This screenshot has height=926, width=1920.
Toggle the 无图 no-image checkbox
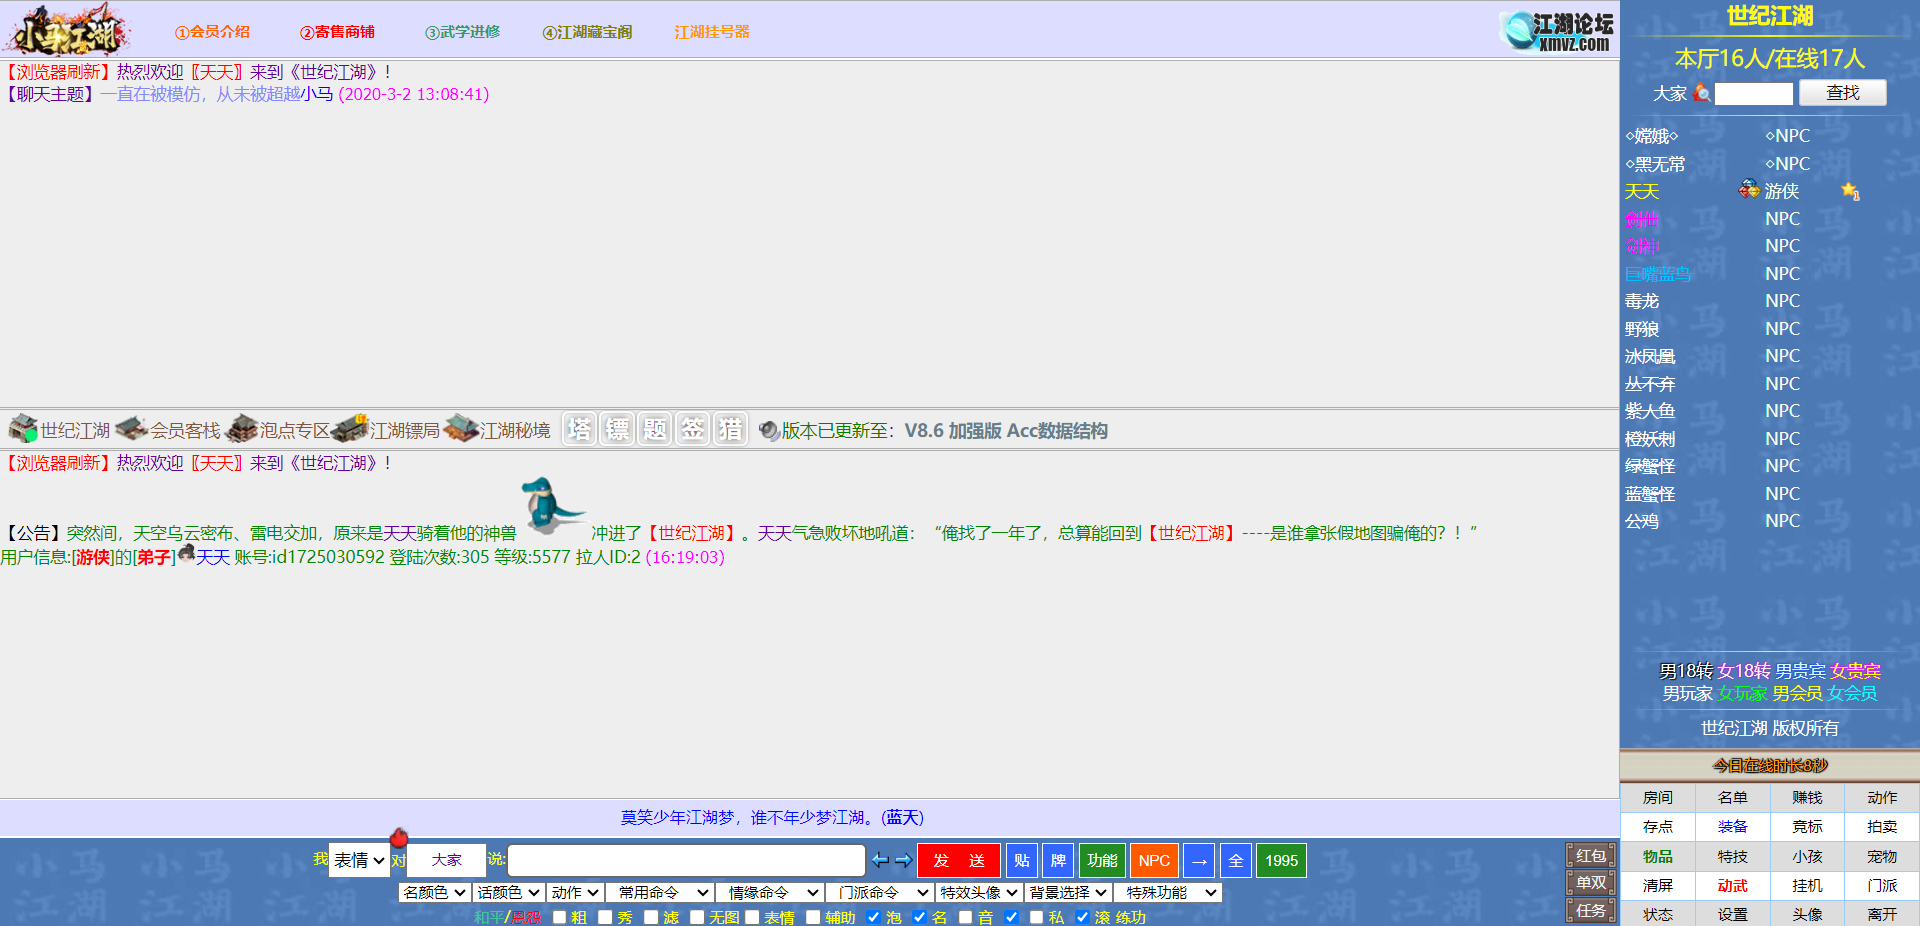point(697,917)
